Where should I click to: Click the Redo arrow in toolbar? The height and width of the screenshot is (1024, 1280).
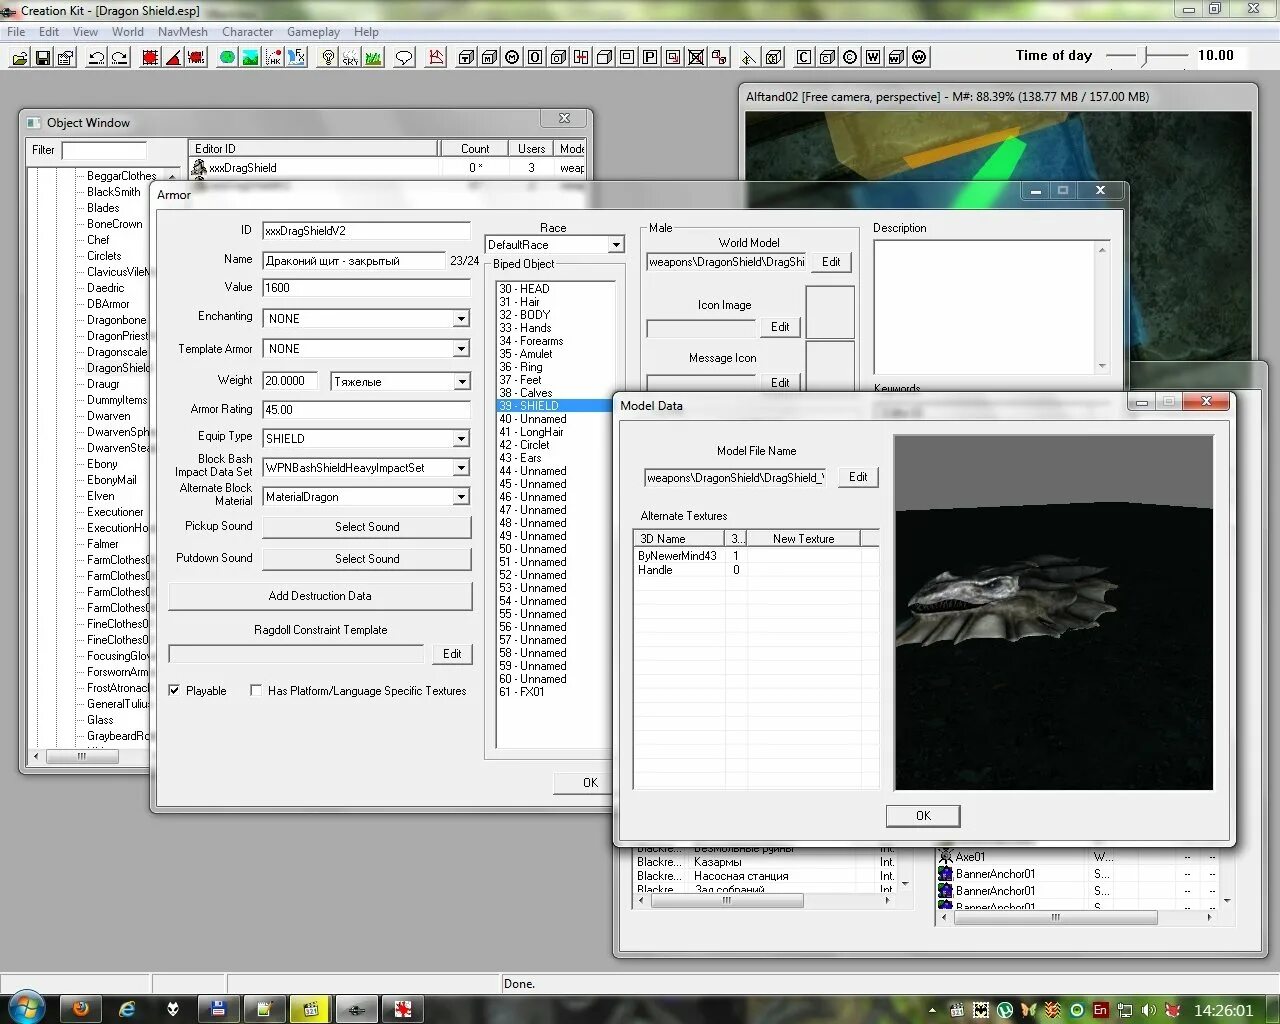(x=119, y=58)
